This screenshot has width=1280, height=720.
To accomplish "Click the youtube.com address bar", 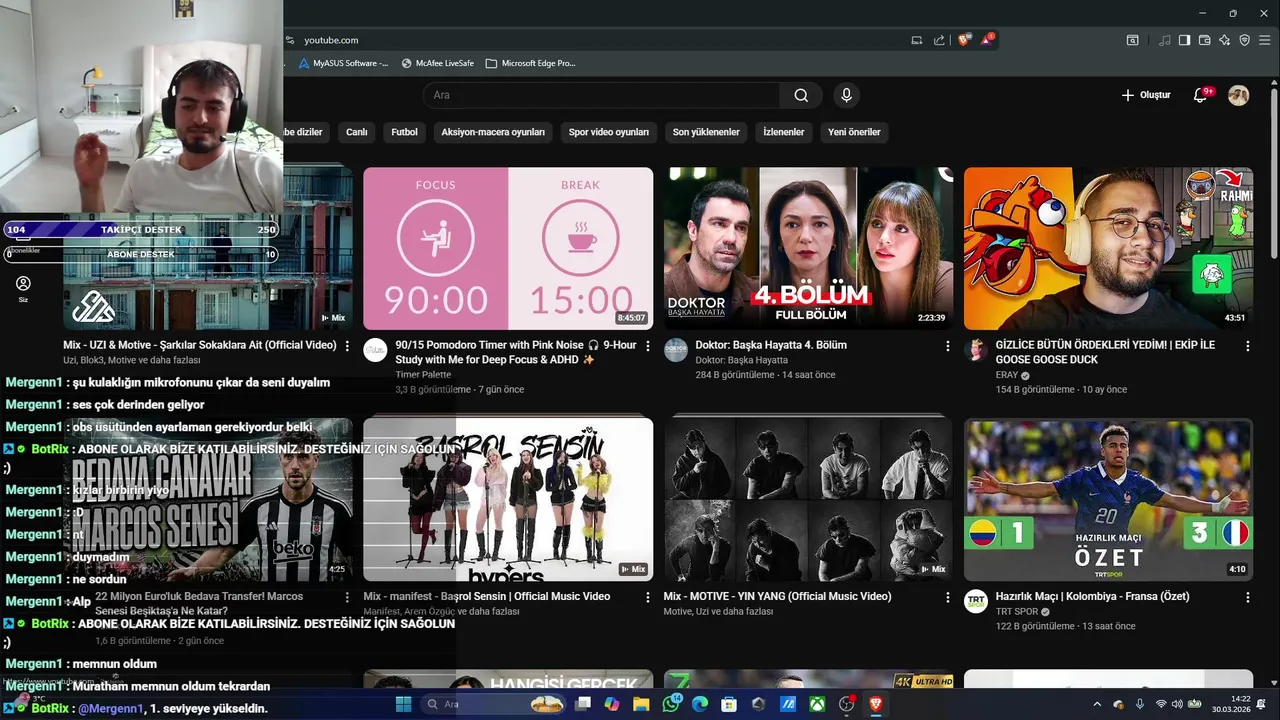I will pyautogui.click(x=331, y=40).
